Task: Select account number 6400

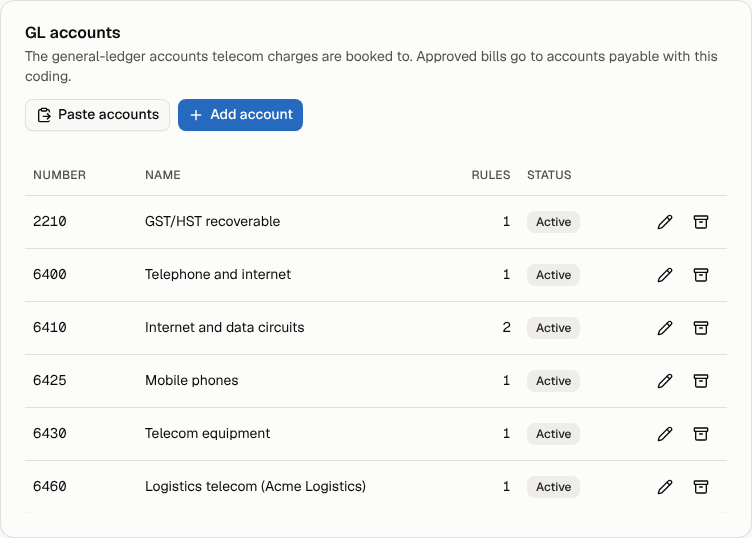Action: (50, 274)
